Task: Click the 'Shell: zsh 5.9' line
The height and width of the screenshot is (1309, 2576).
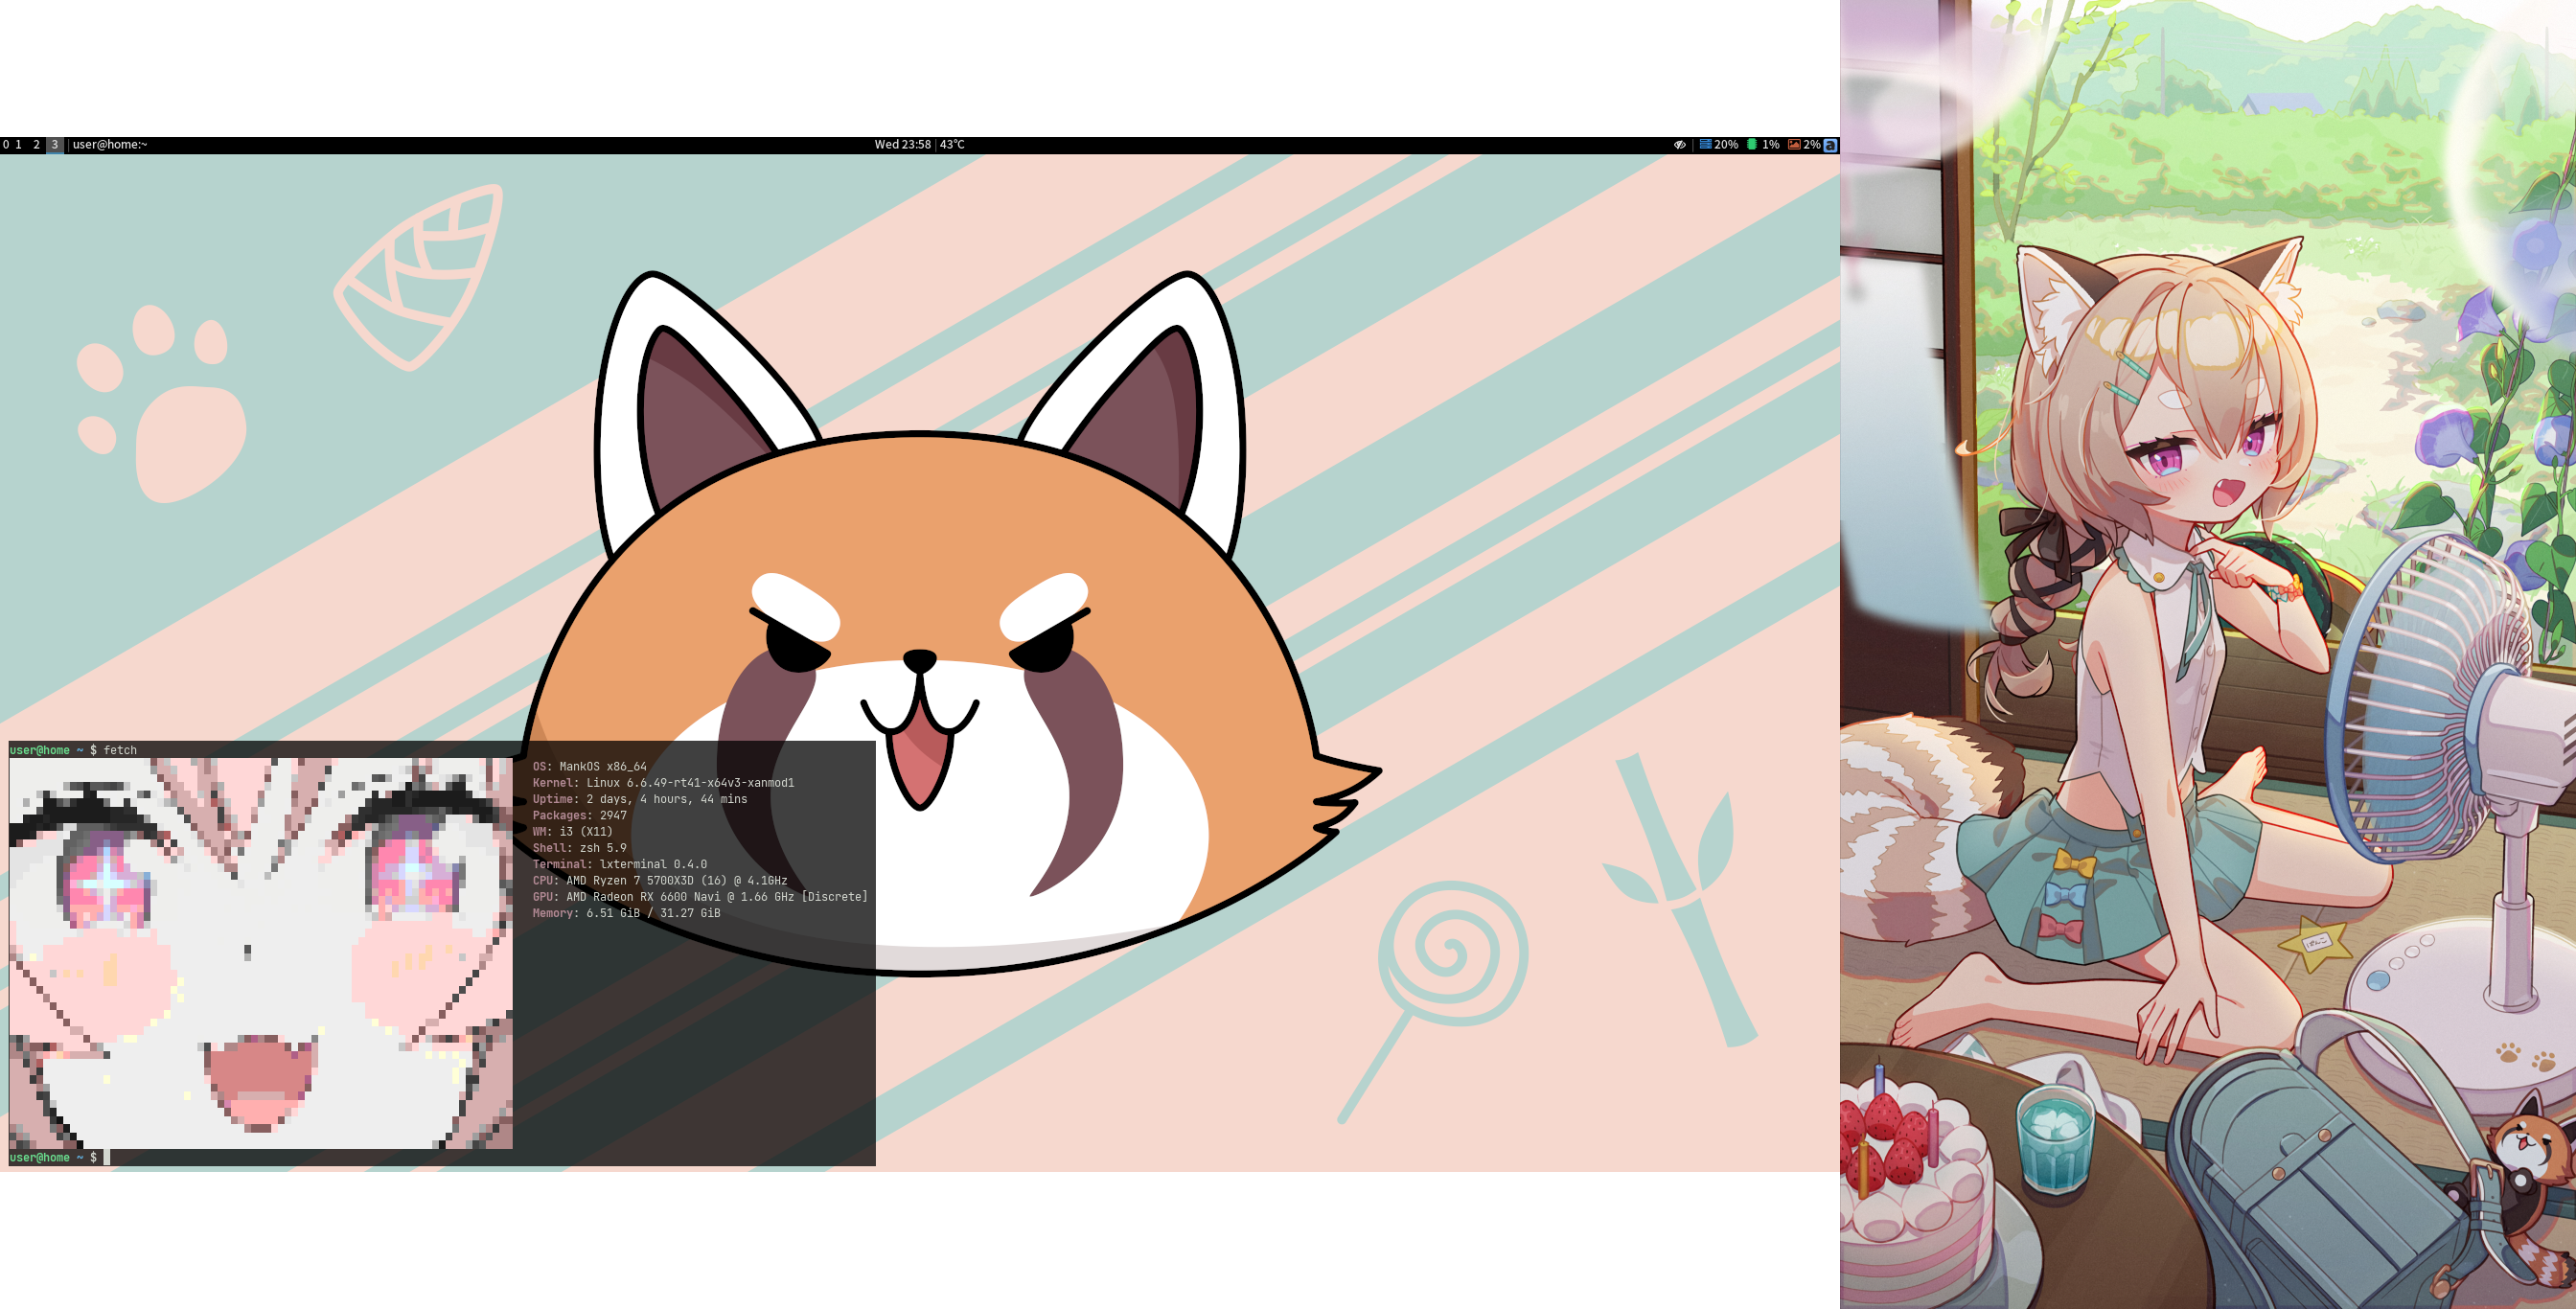Action: (x=579, y=848)
